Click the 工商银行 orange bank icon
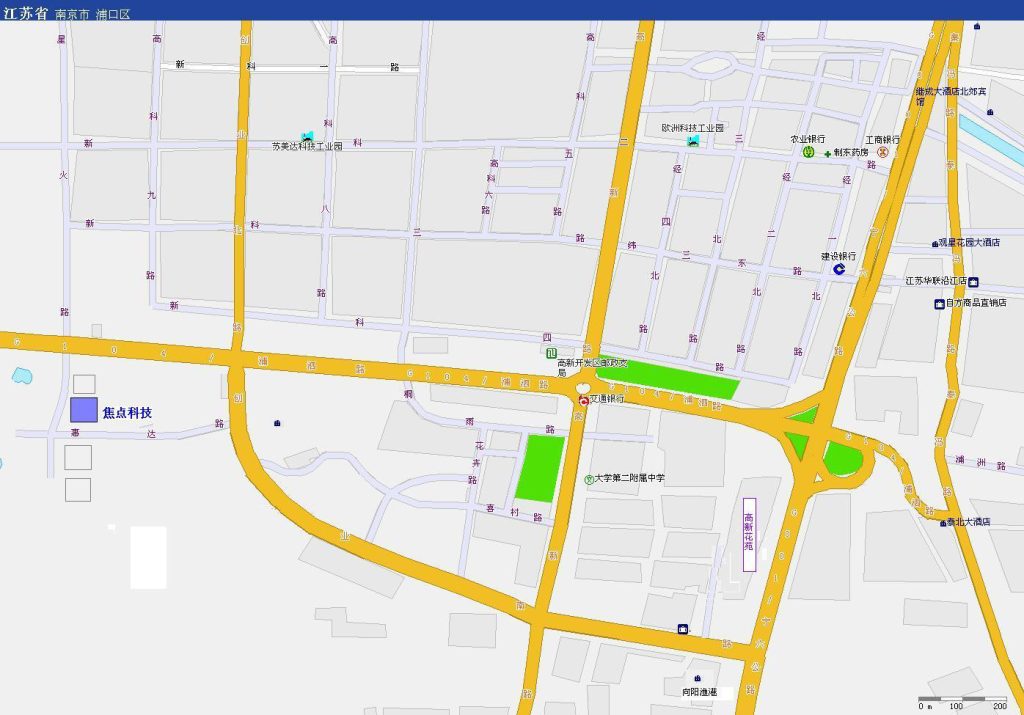The width and height of the screenshot is (1024, 715). [883, 152]
